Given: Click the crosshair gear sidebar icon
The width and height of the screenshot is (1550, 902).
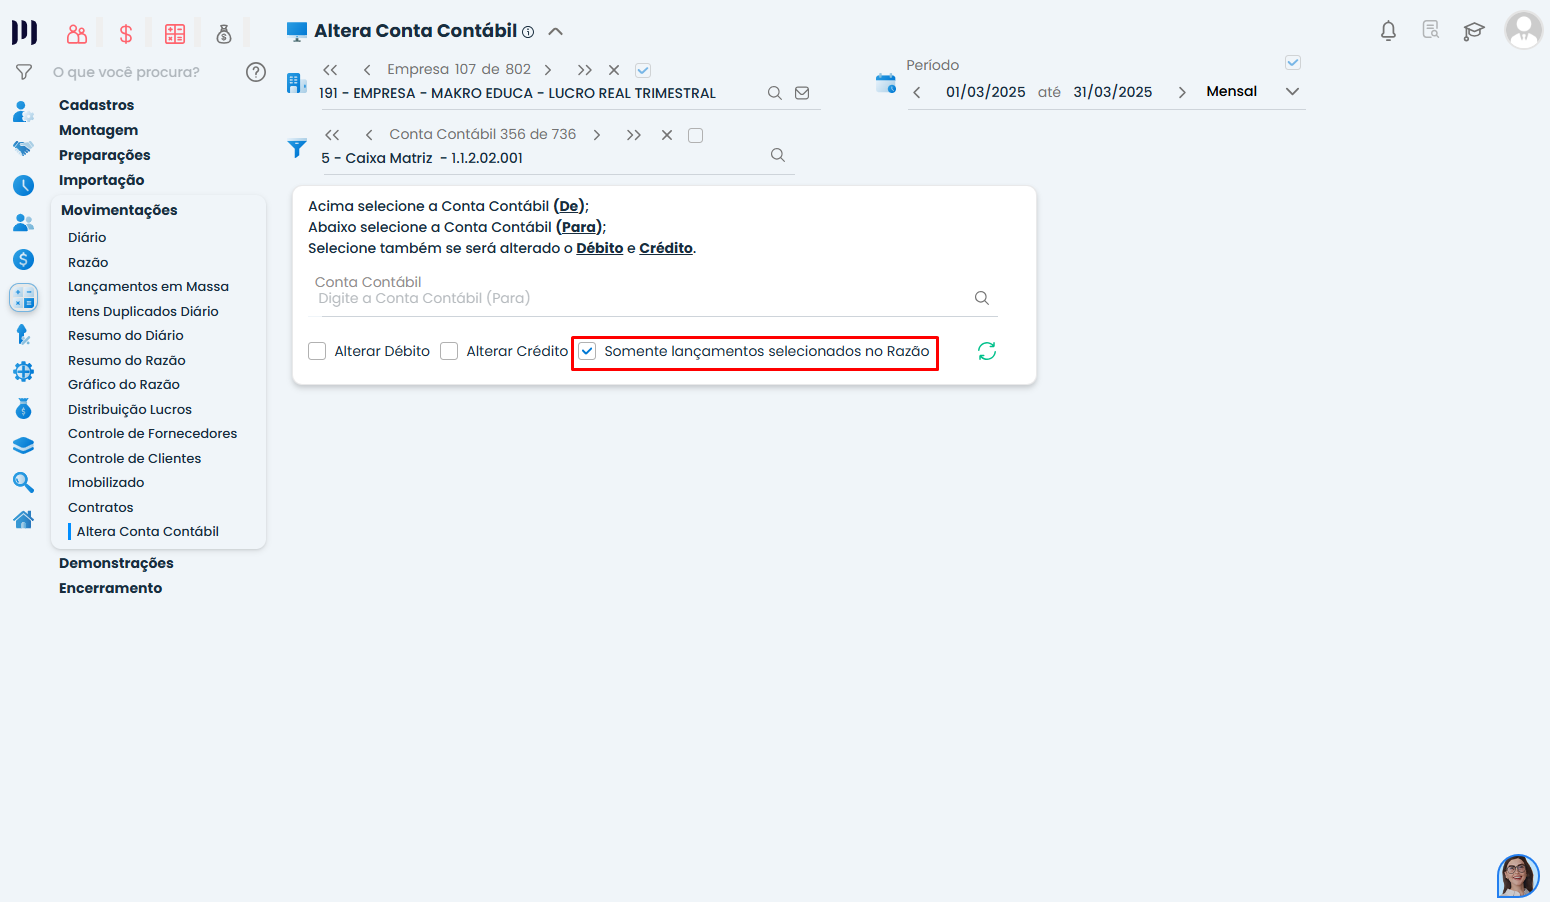Looking at the screenshot, I should click(23, 371).
